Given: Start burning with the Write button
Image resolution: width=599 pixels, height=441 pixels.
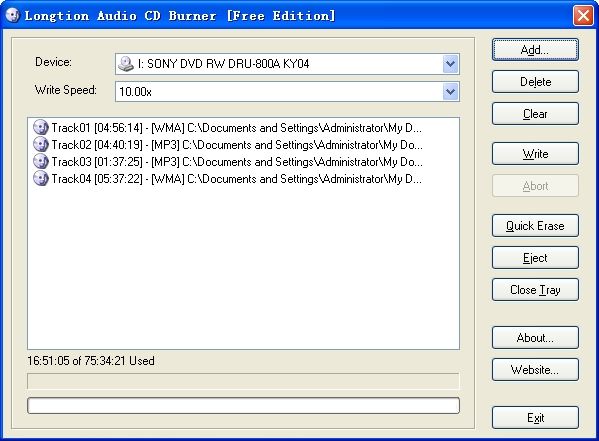Looking at the screenshot, I should (535, 154).
